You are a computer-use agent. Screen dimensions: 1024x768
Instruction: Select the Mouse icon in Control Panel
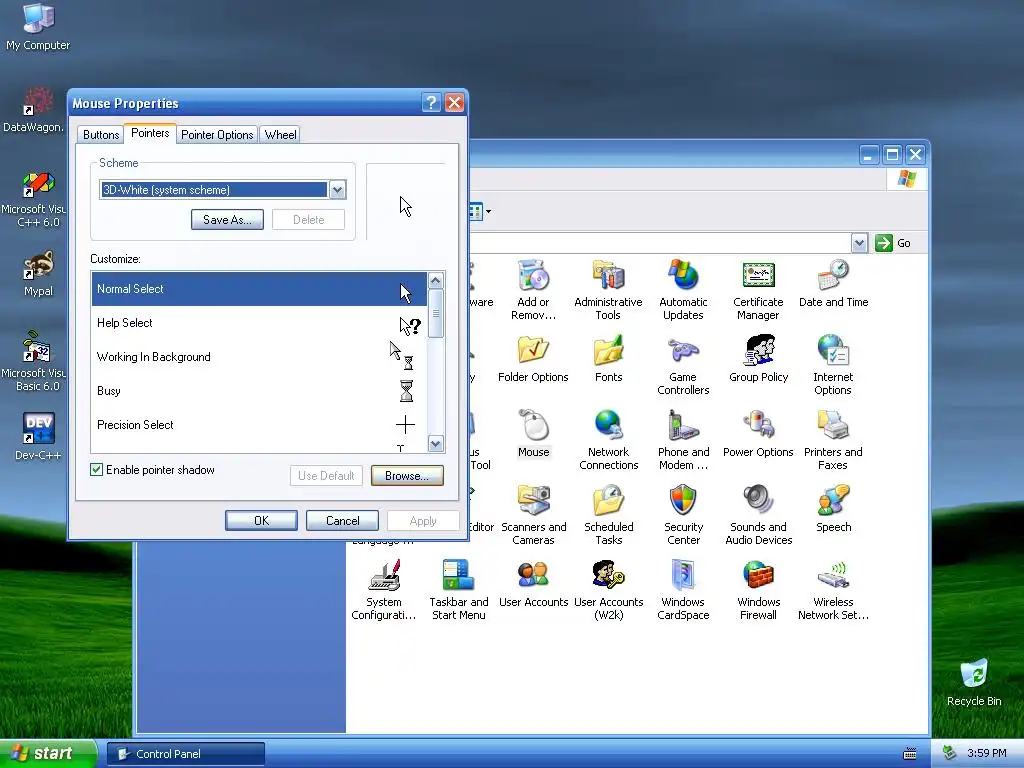pyautogui.click(x=534, y=434)
